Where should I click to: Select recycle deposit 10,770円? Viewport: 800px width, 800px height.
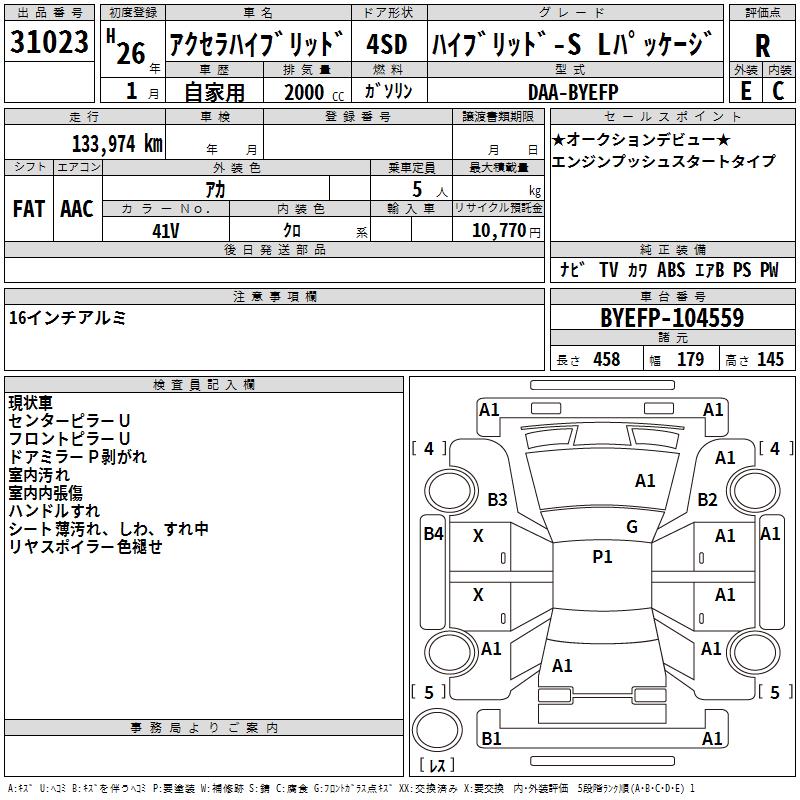506,231
